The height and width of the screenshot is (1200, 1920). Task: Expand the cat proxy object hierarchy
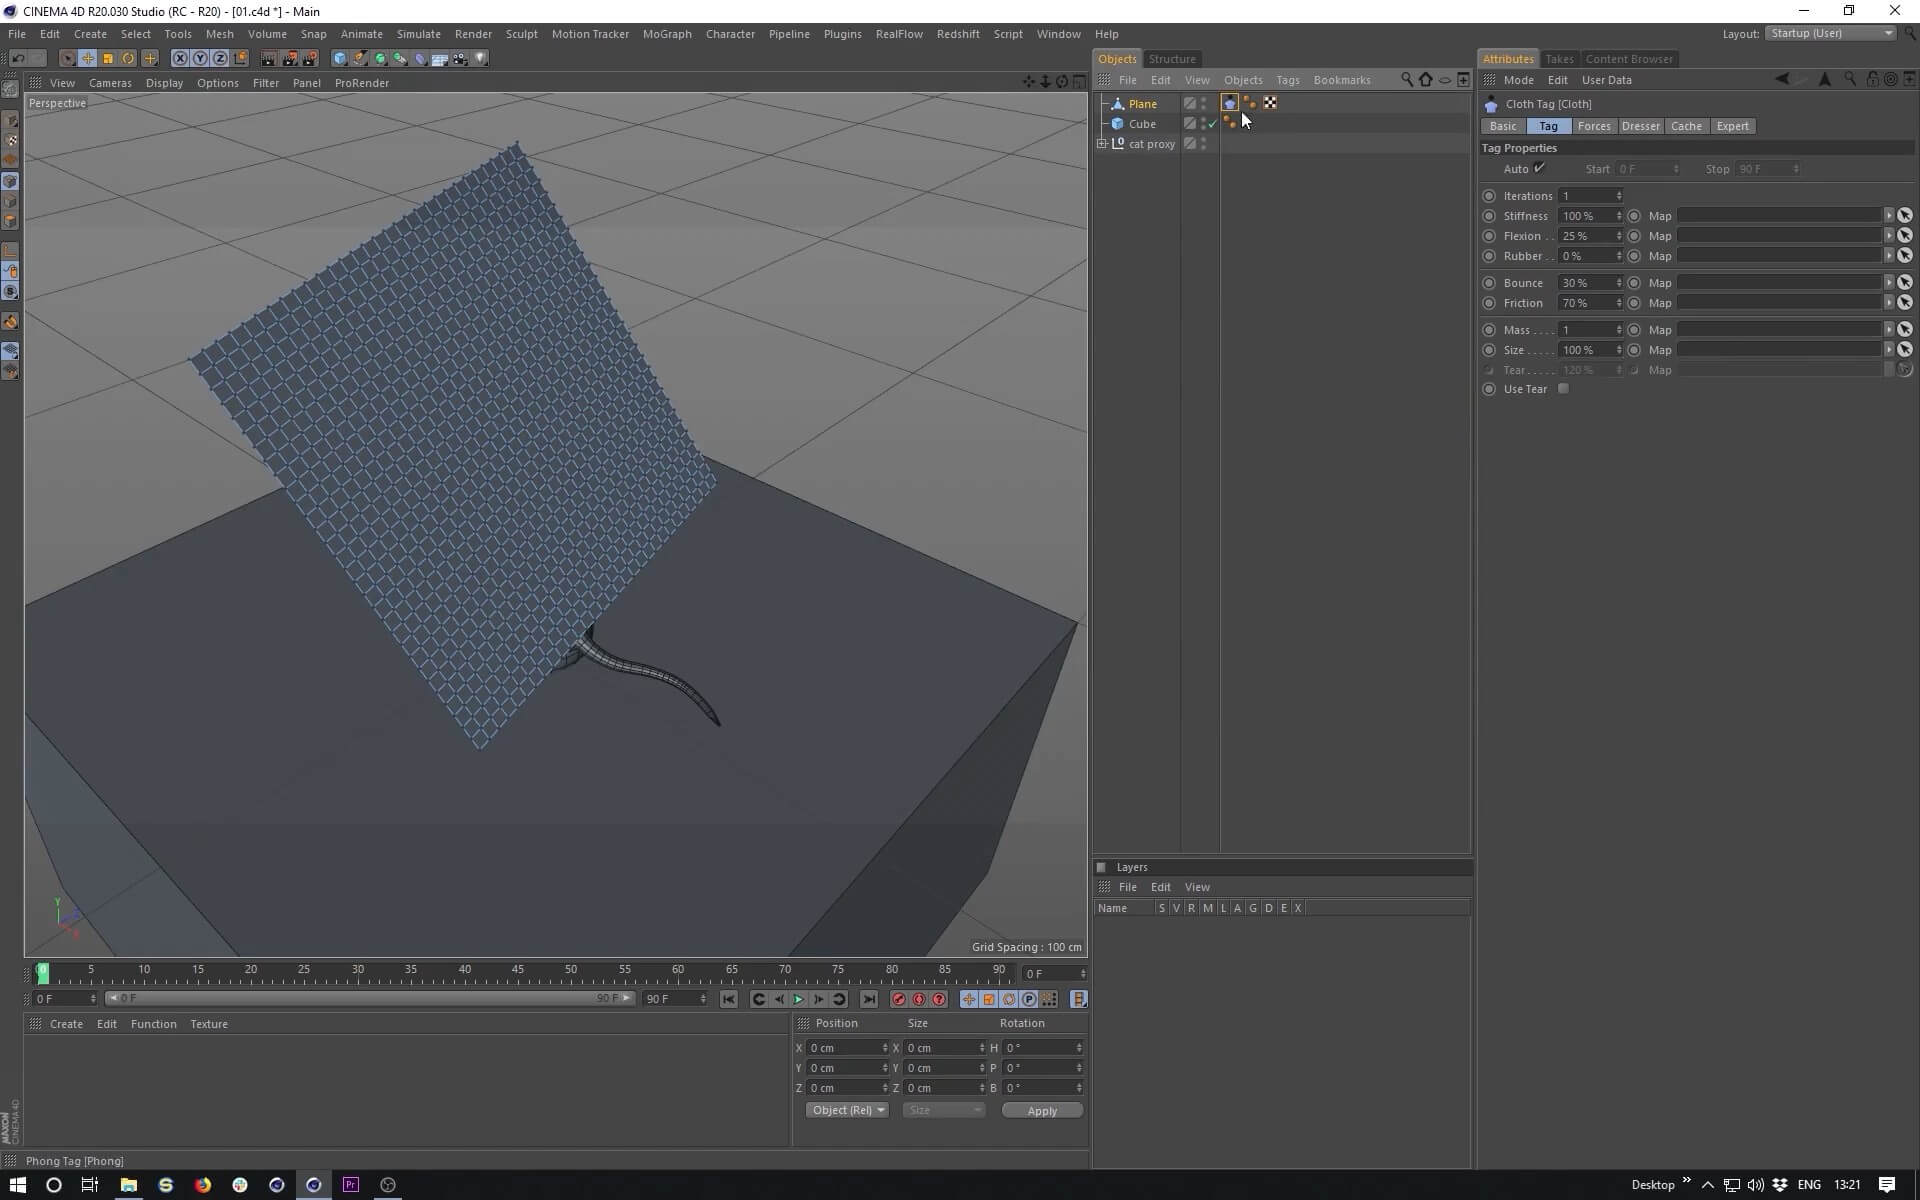(x=1102, y=144)
